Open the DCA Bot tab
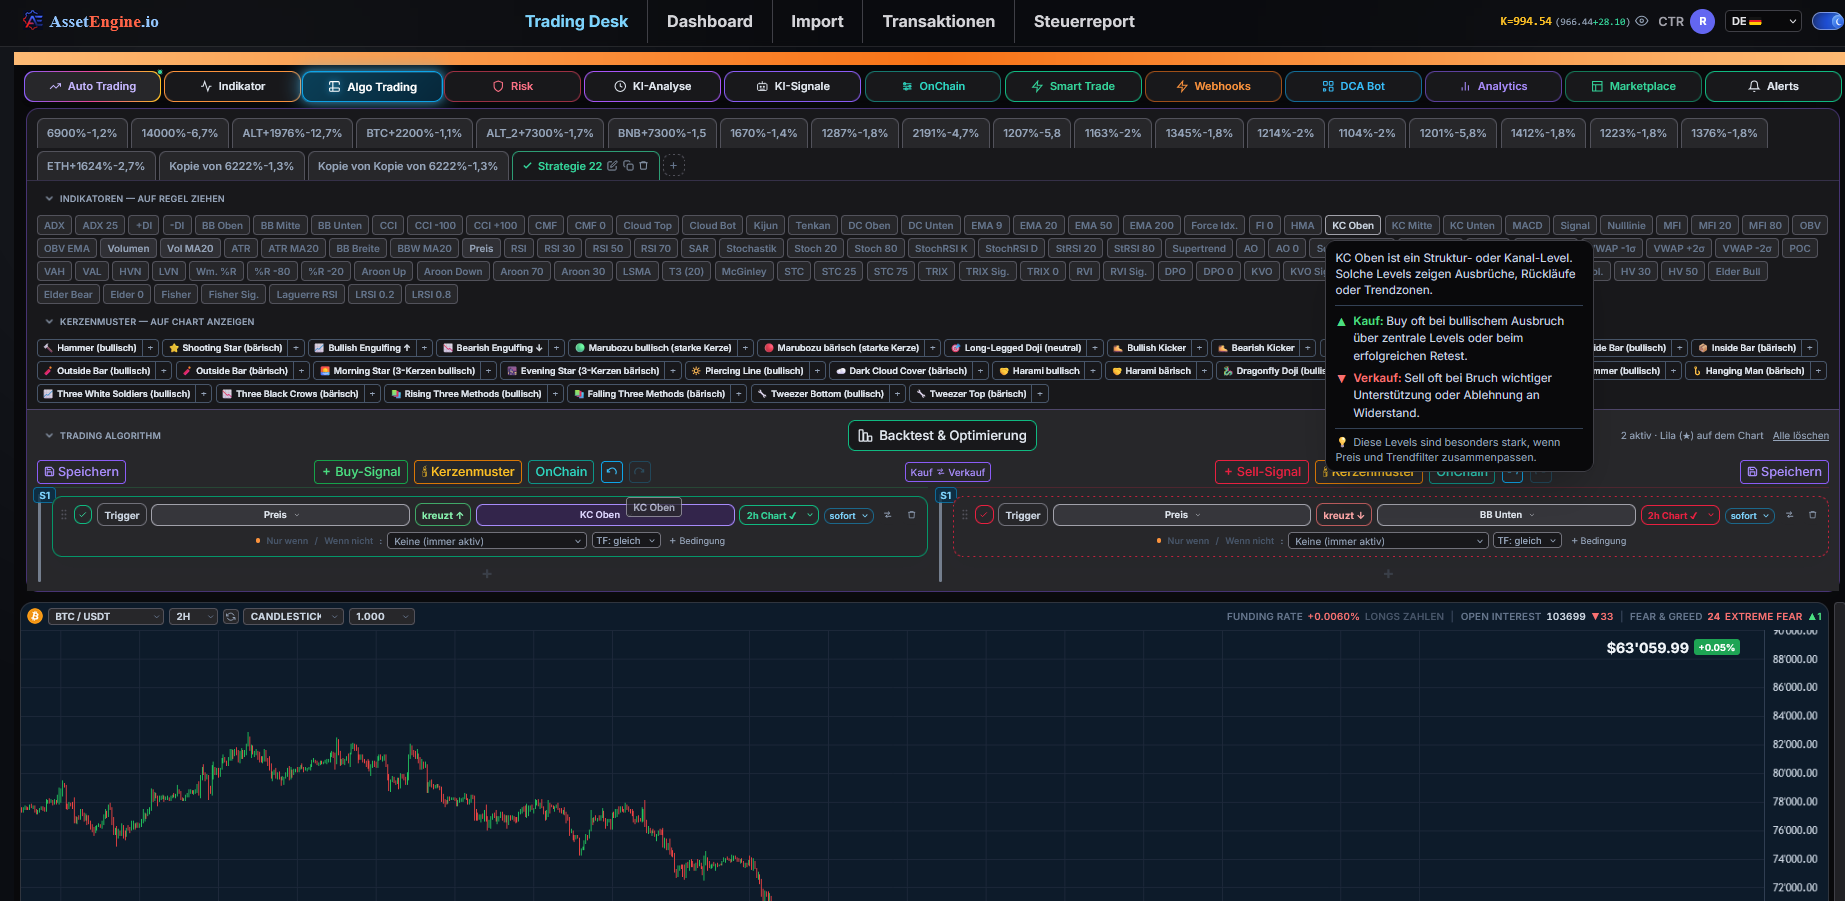 [1353, 86]
